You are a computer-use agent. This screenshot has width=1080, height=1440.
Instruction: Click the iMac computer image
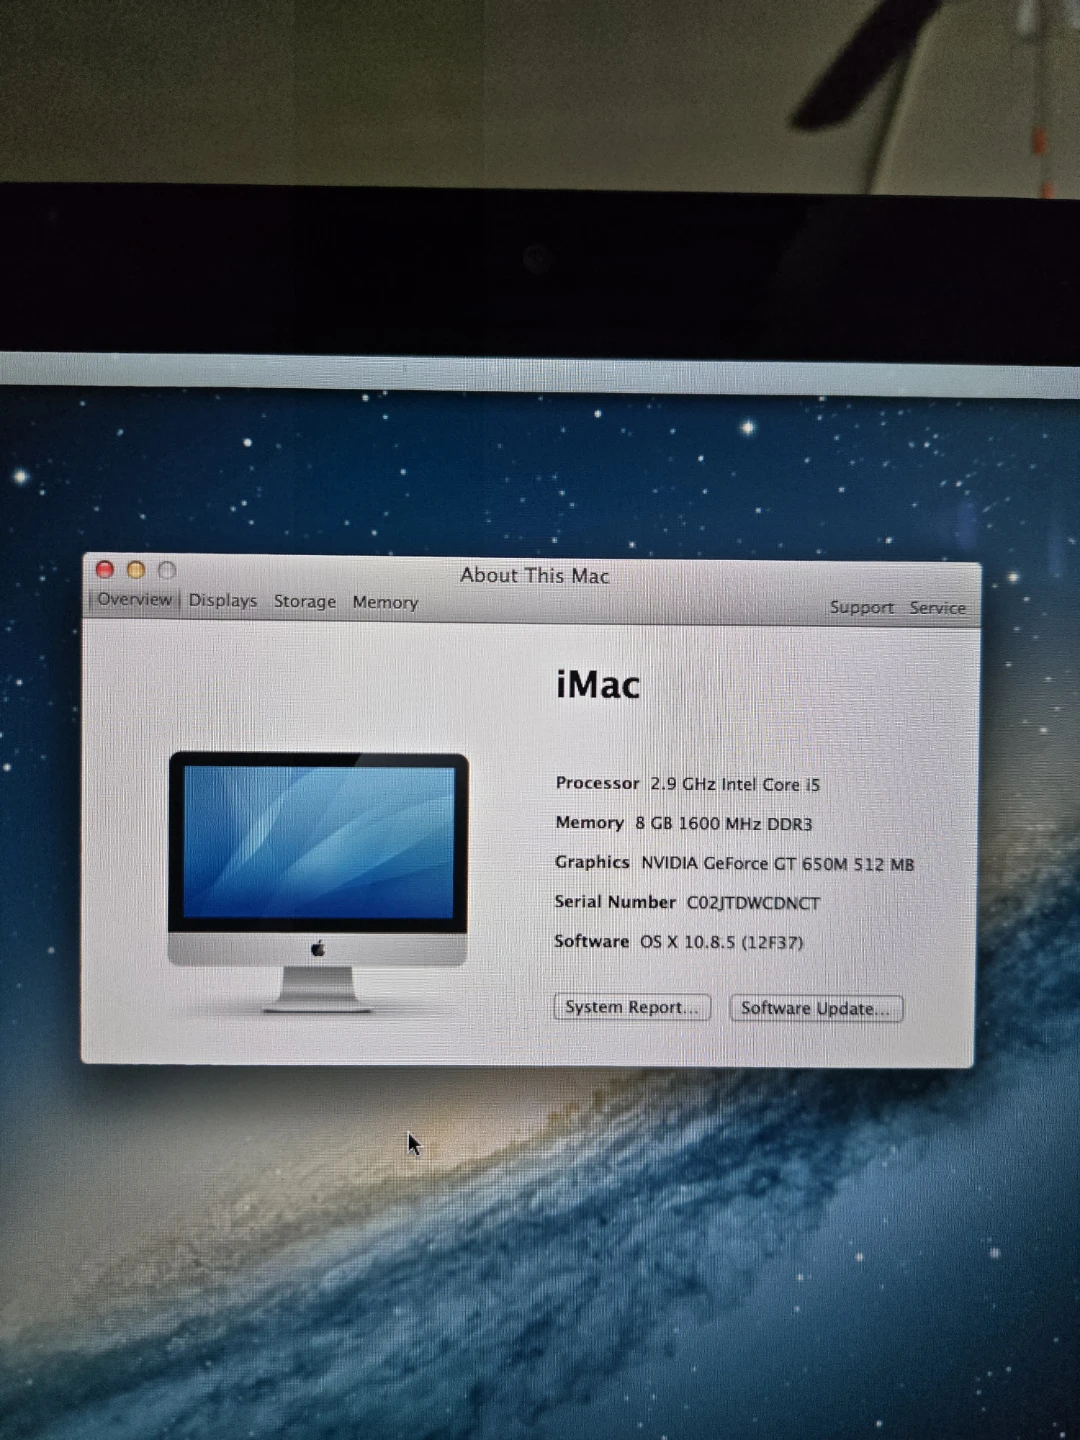pos(318,882)
